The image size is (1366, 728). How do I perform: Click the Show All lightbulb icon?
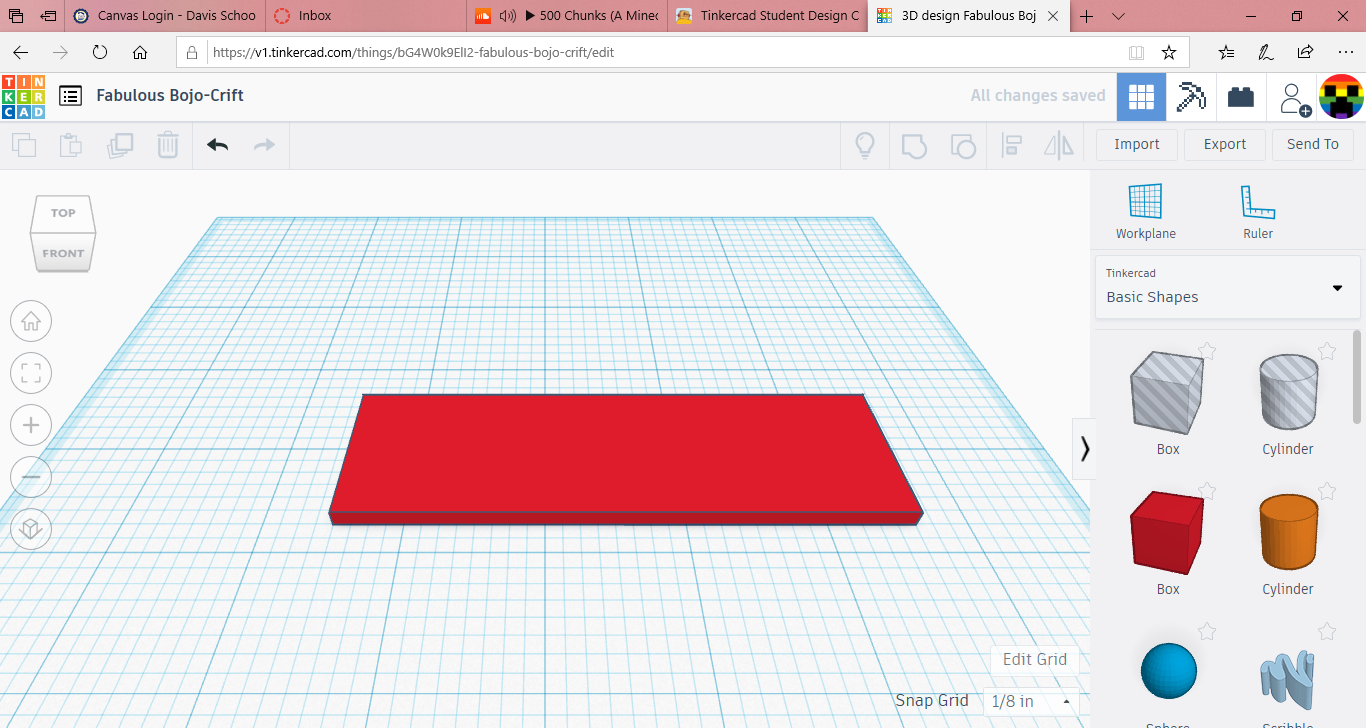[x=865, y=145]
